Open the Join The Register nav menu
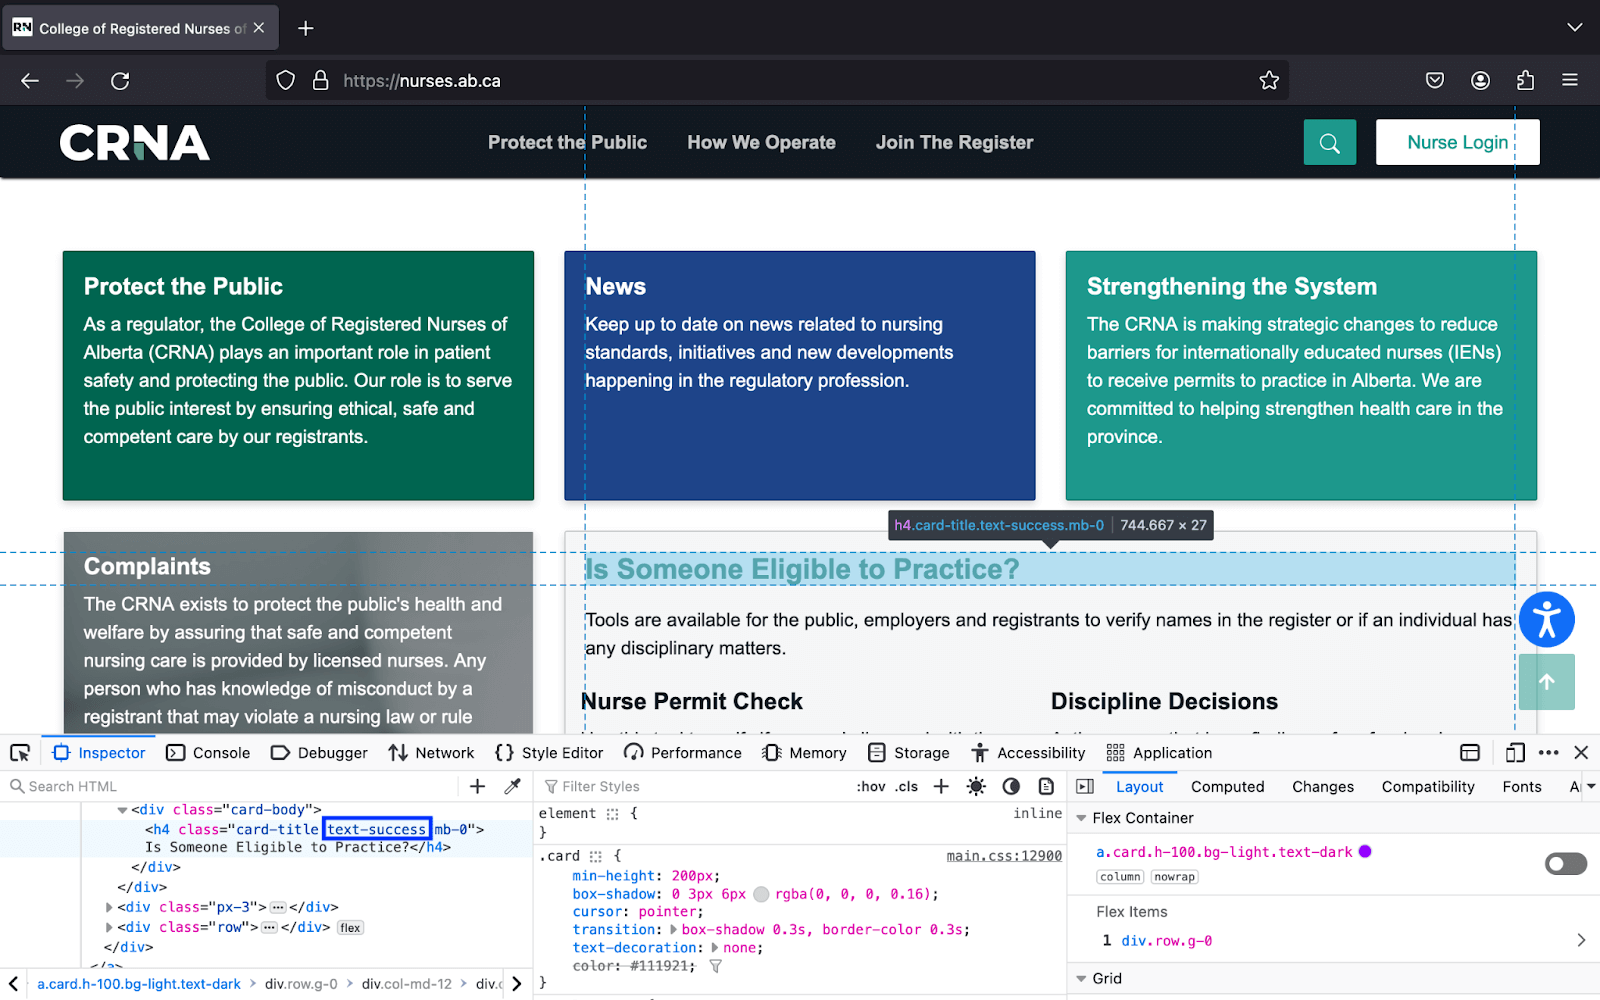This screenshot has width=1600, height=1000. click(955, 142)
